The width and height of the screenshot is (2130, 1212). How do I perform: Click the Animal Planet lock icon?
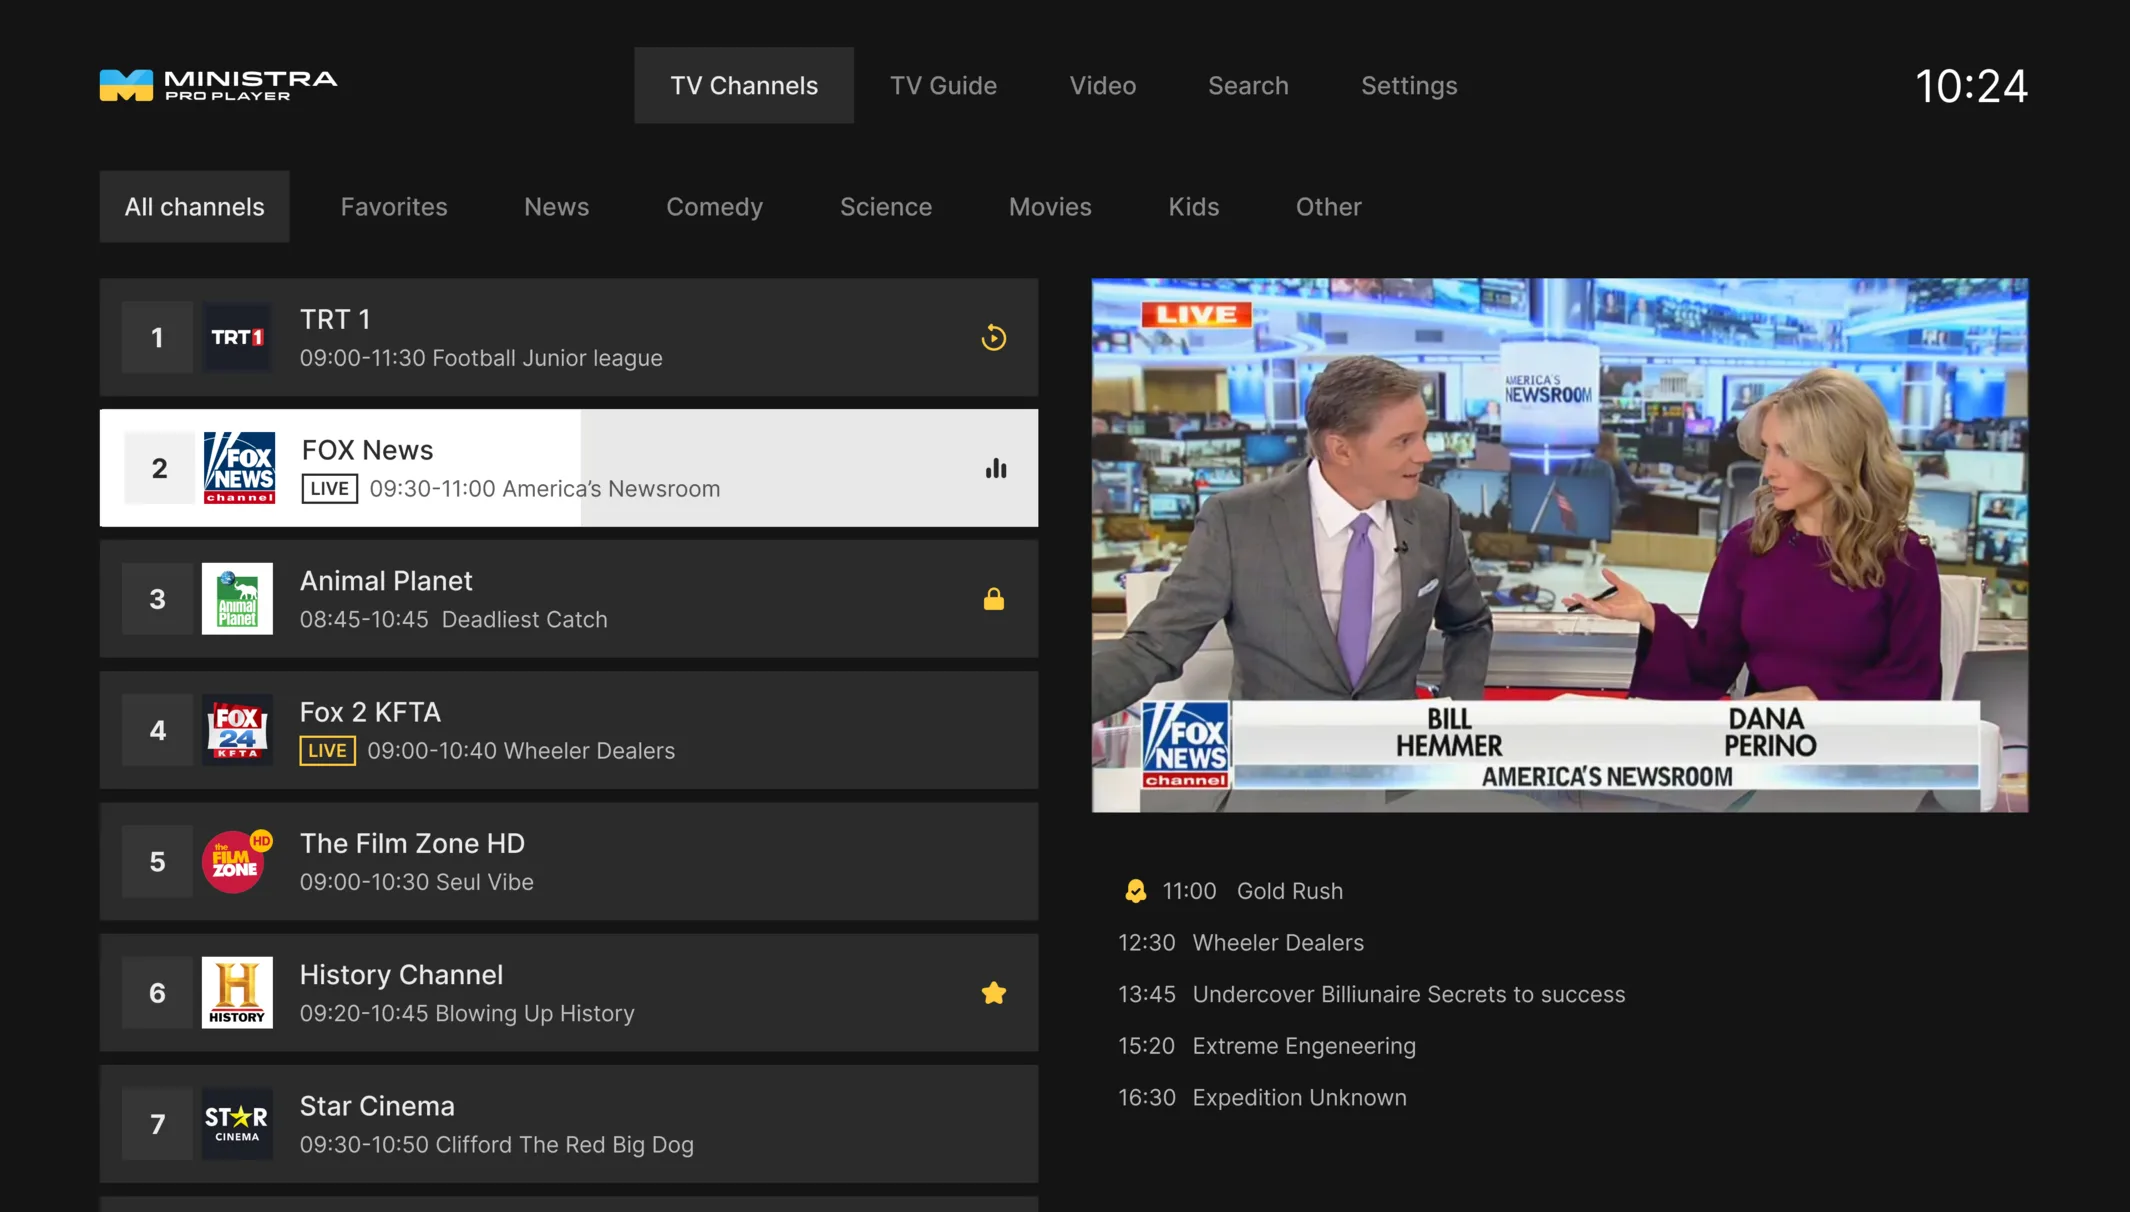[993, 599]
